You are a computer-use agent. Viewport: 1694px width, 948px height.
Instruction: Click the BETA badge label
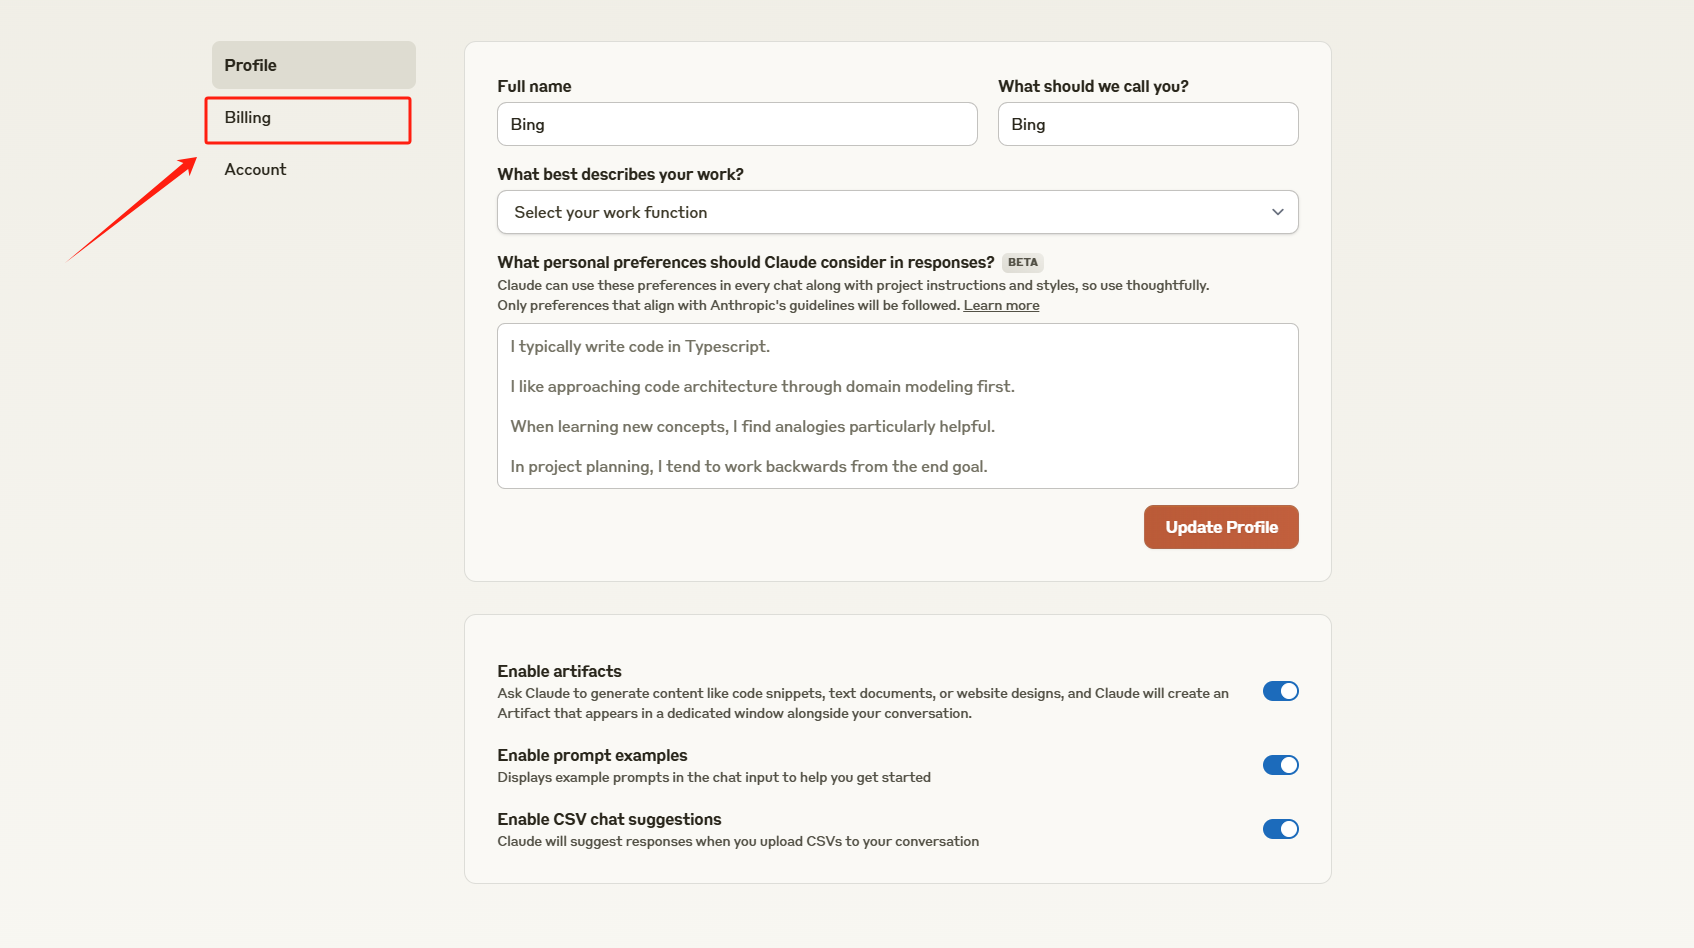1022,263
